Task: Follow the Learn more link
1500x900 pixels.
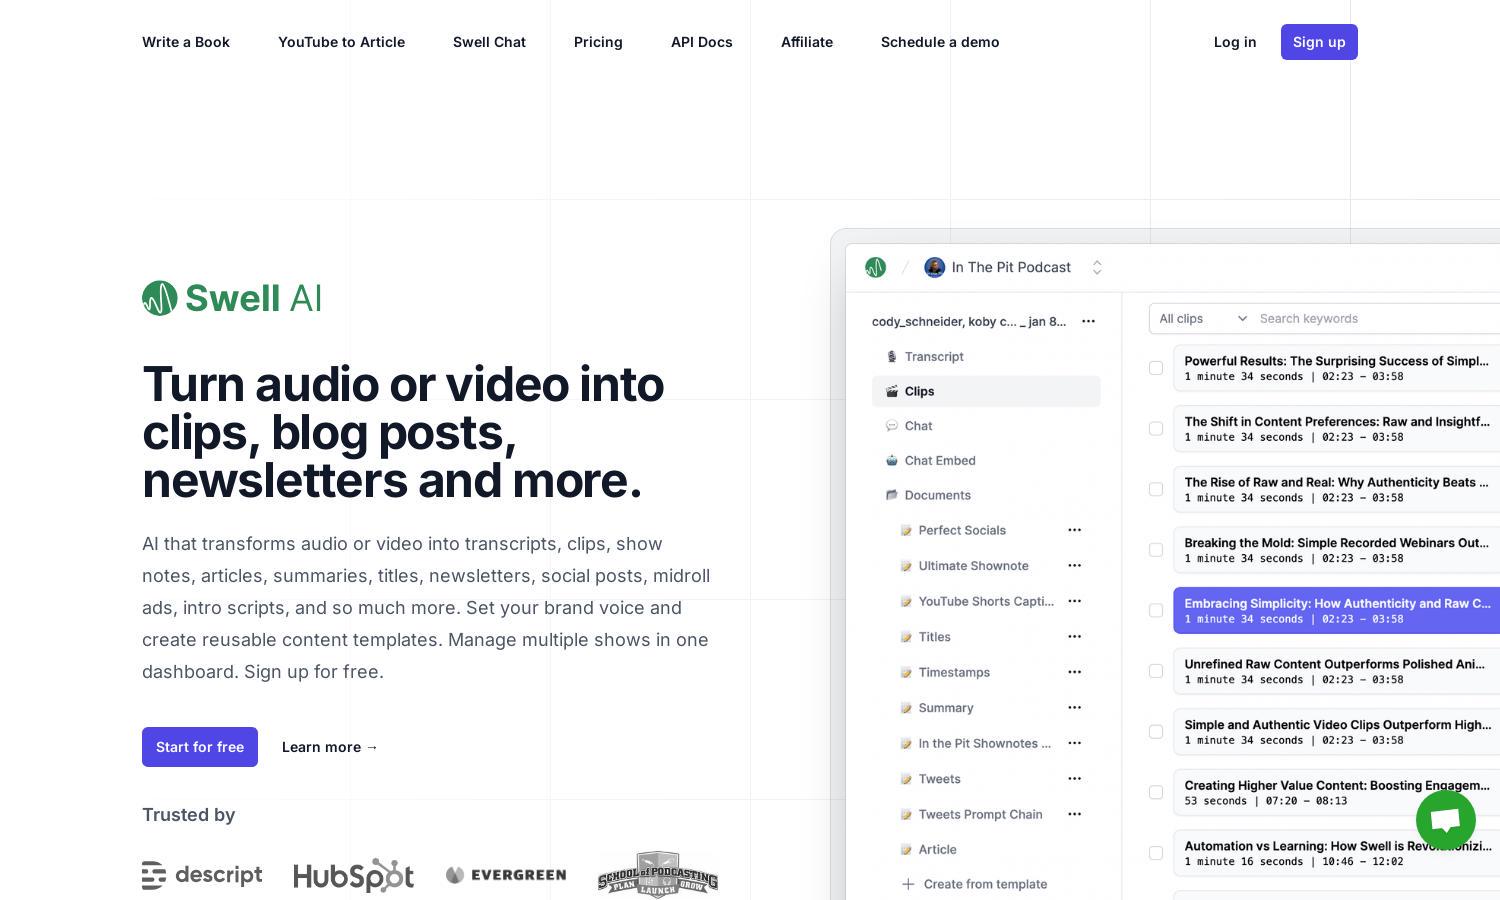Action: coord(330,747)
